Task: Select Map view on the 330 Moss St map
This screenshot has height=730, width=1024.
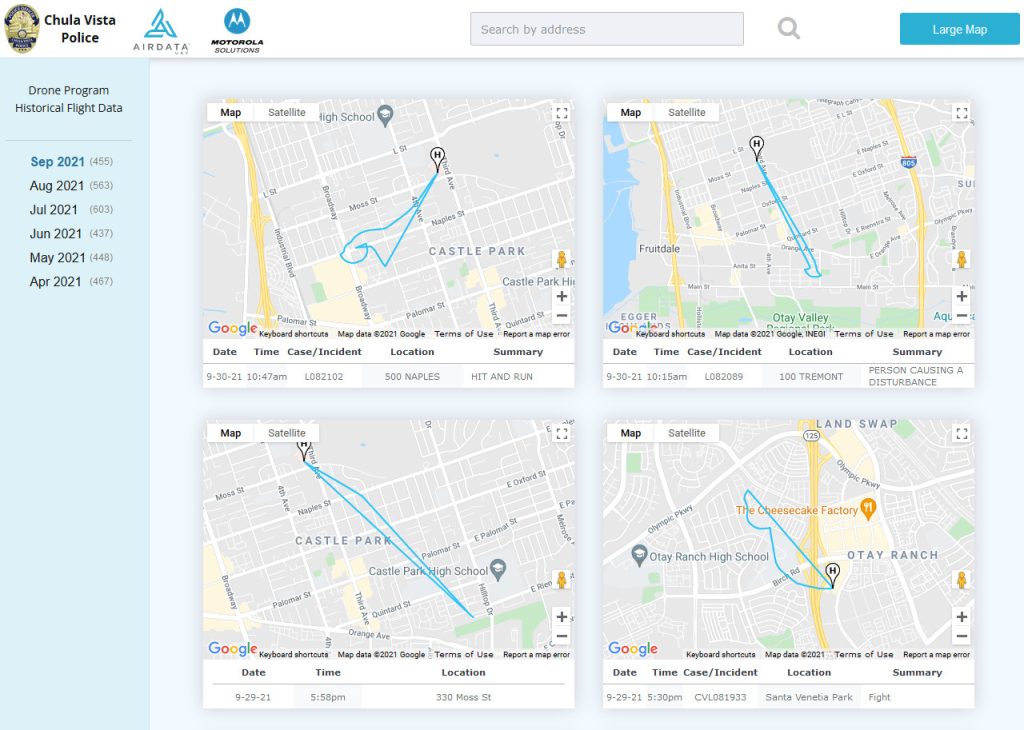Action: tap(231, 434)
